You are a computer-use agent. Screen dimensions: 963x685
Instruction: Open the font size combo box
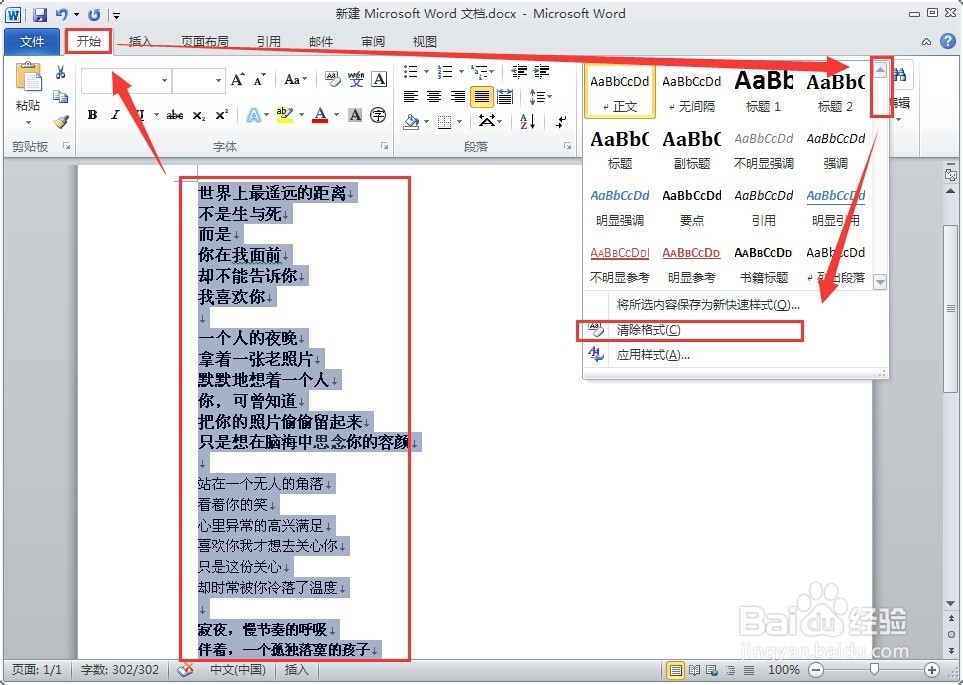tap(199, 81)
